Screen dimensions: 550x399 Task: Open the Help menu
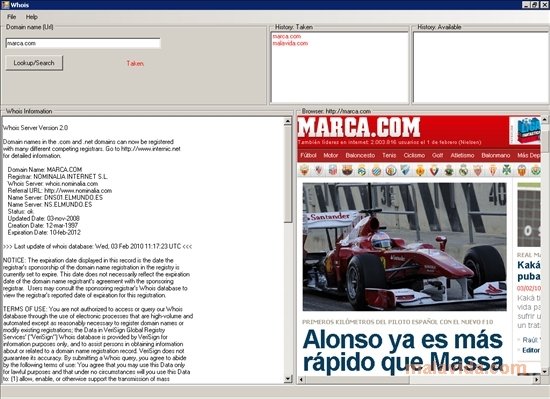click(x=32, y=17)
